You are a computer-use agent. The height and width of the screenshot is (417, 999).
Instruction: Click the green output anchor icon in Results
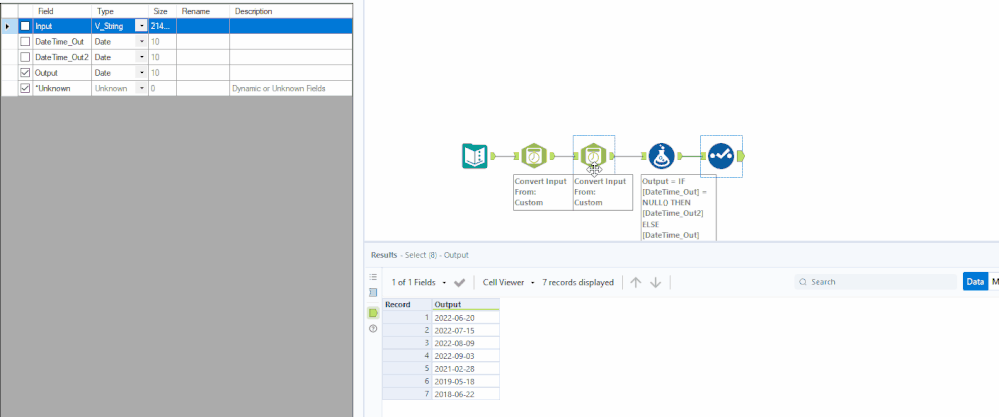(x=373, y=313)
